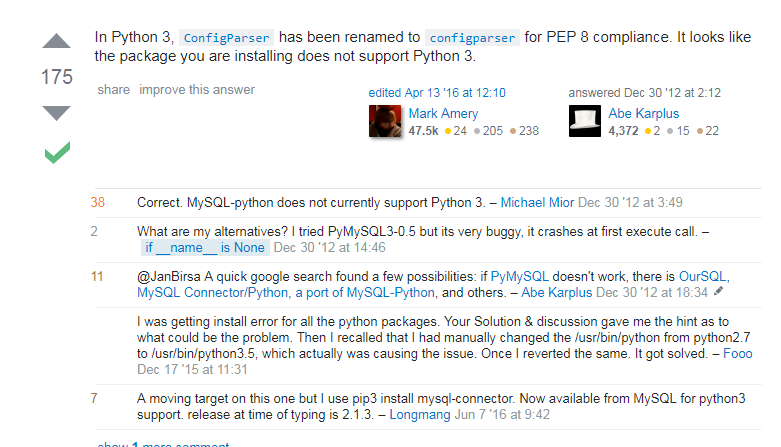Image resolution: width=781 pixels, height=447 pixels.
Task: Open Mark Amery's profile link
Action: click(443, 114)
